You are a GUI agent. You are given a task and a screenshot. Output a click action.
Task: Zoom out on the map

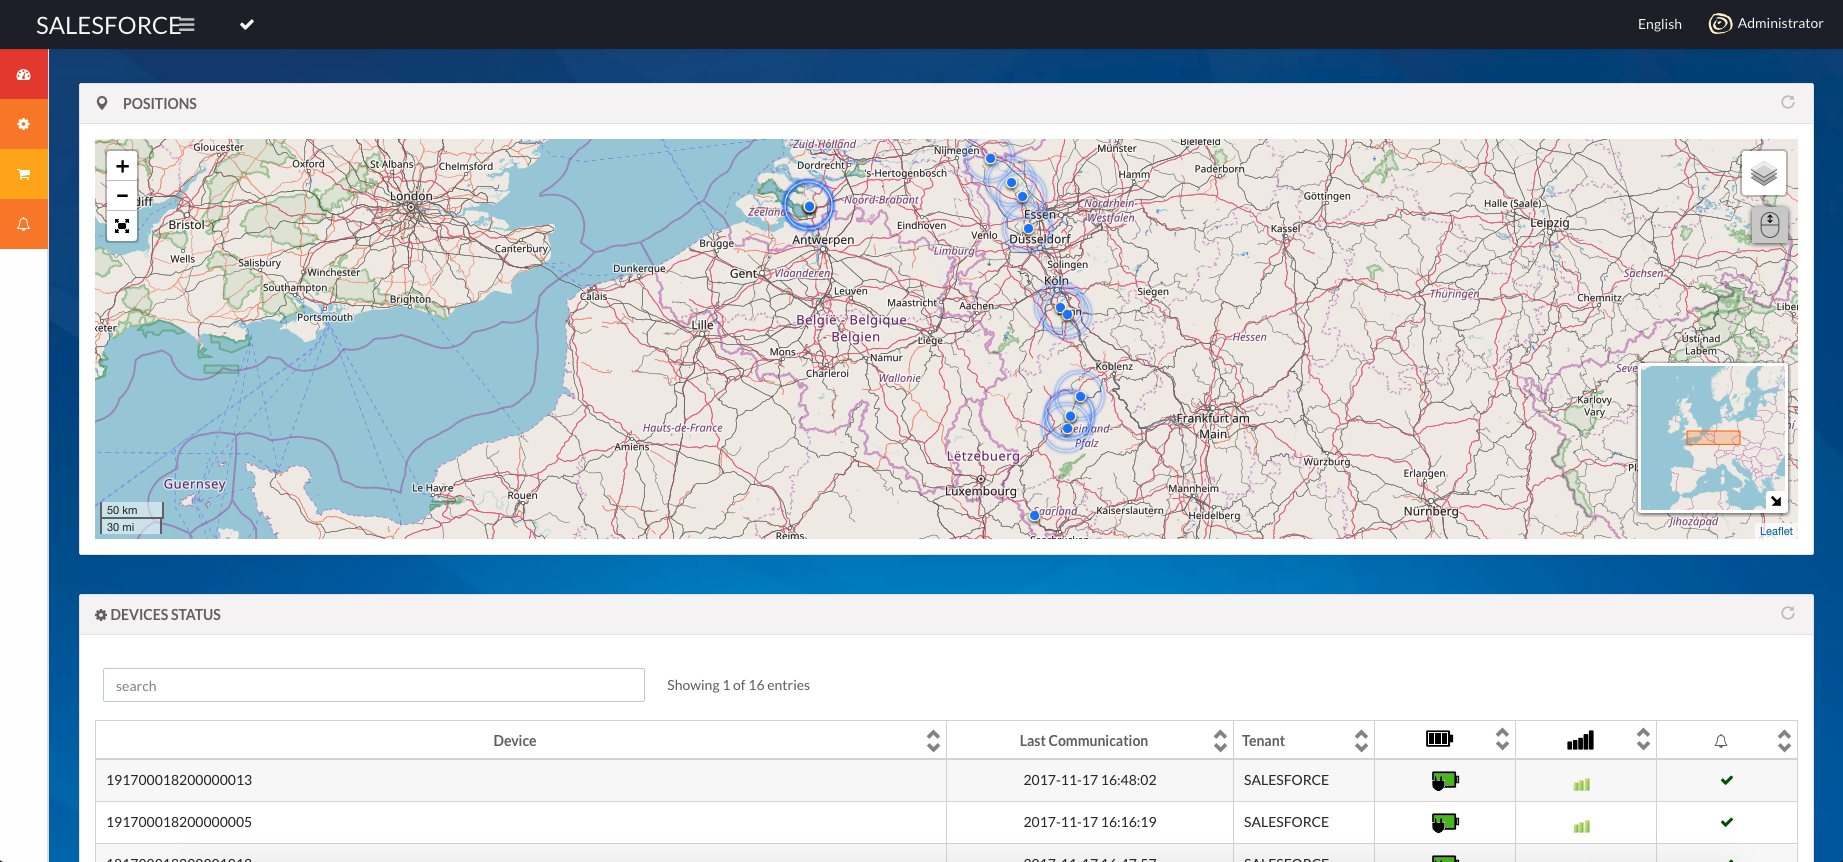point(122,196)
